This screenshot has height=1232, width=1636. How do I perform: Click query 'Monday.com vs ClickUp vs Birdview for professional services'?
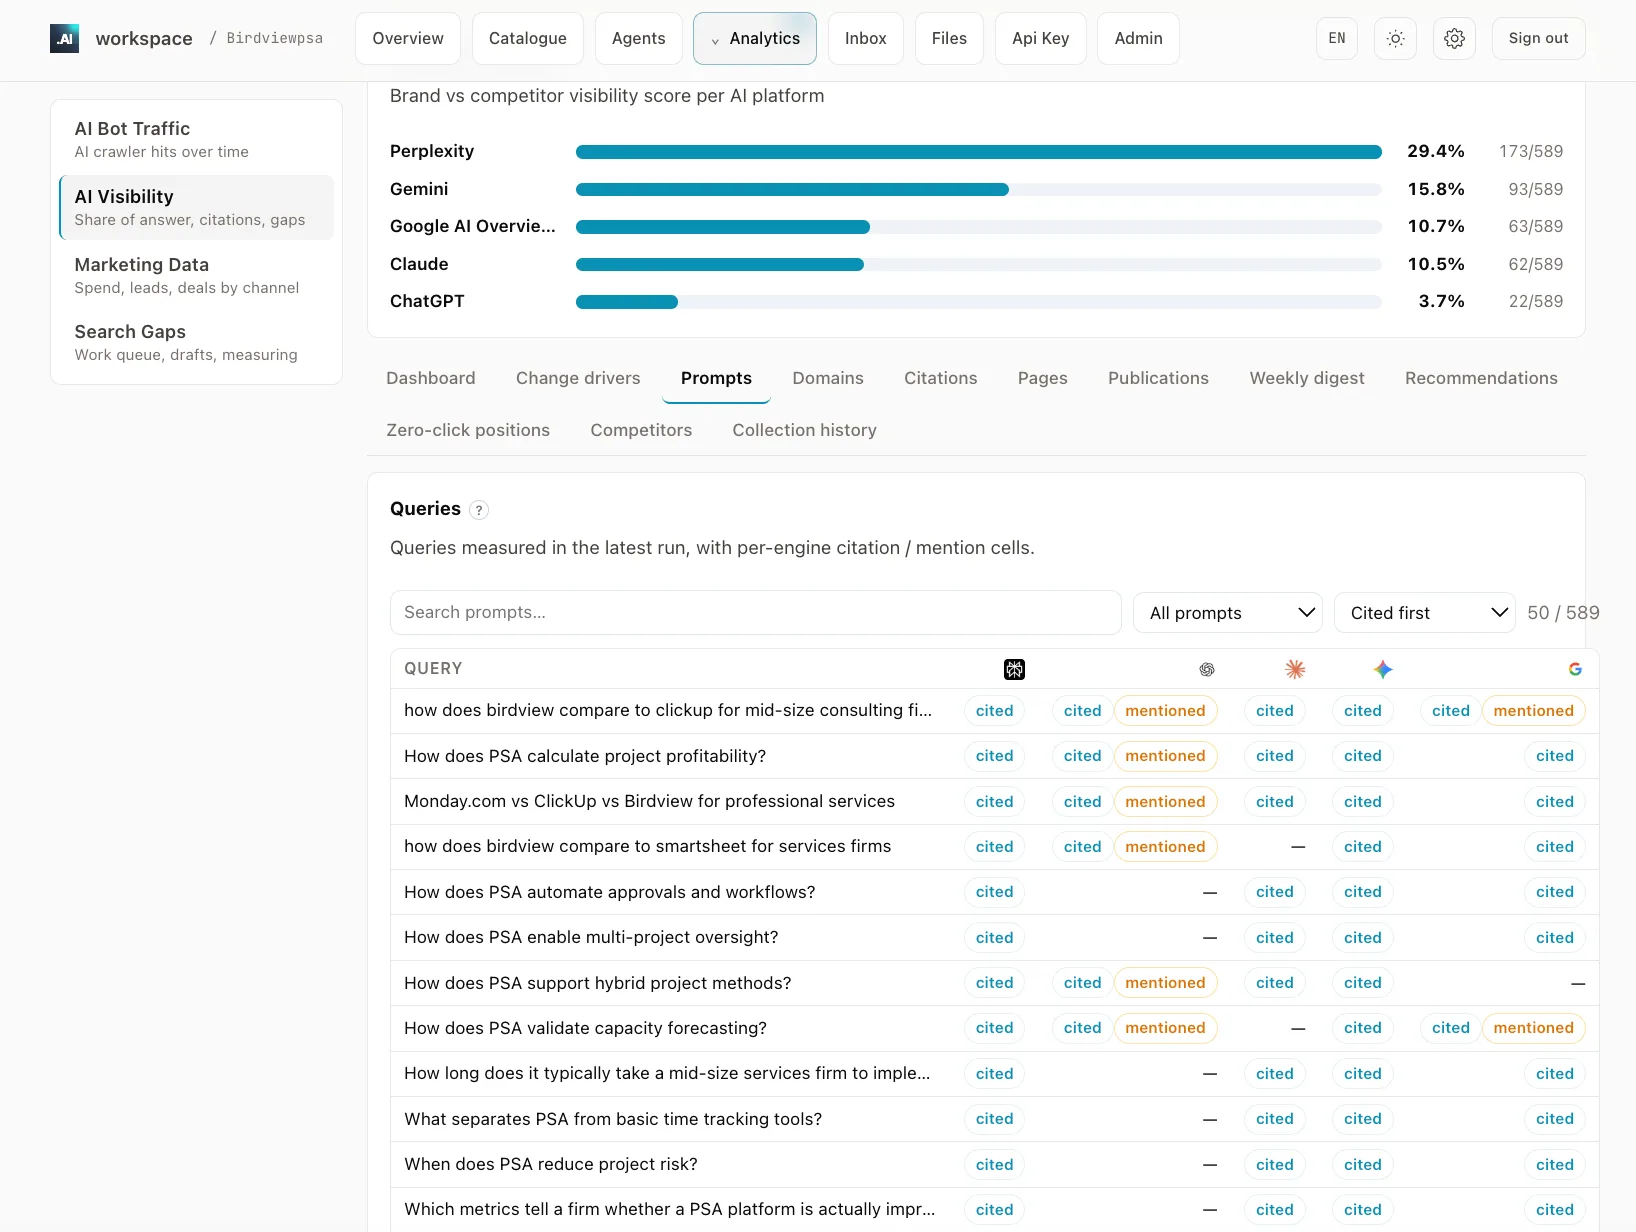click(649, 801)
